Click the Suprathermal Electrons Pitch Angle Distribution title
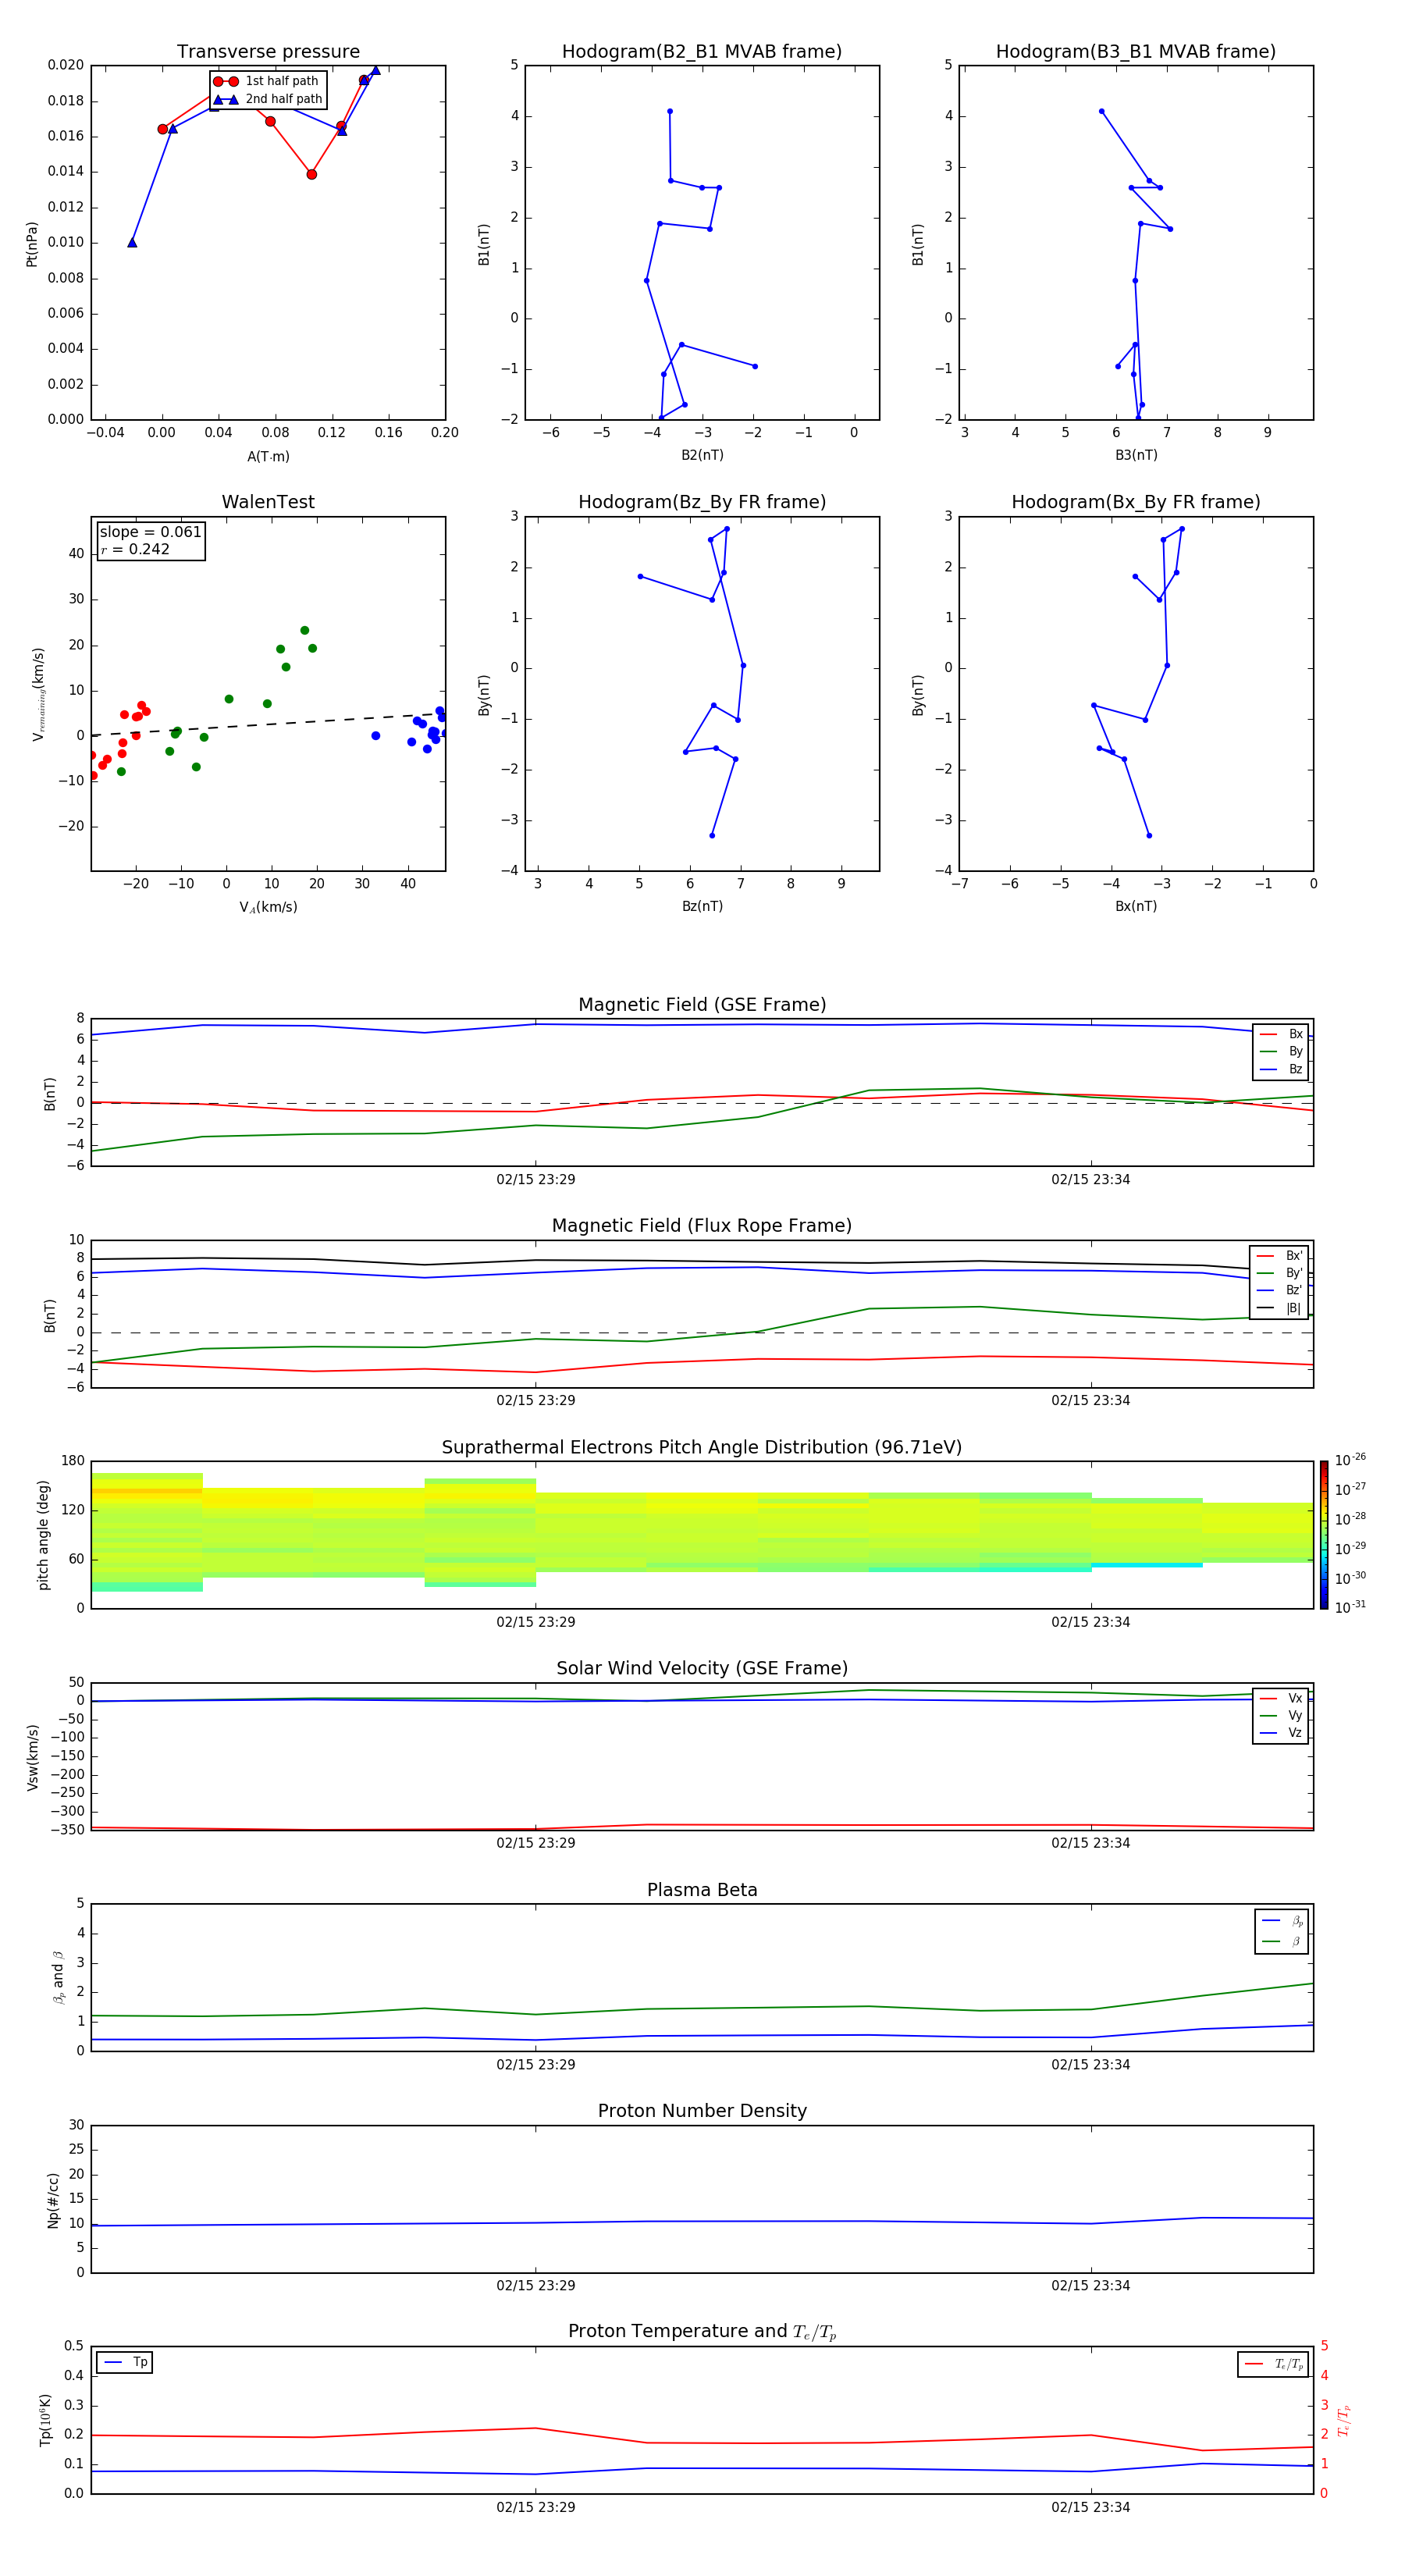The image size is (1405, 2576). pos(702,1448)
